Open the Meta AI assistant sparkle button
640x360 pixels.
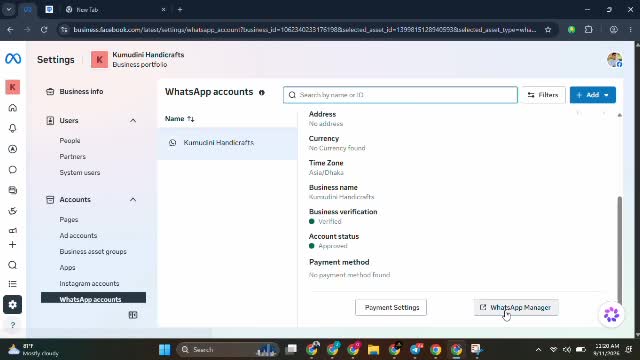(x=611, y=314)
